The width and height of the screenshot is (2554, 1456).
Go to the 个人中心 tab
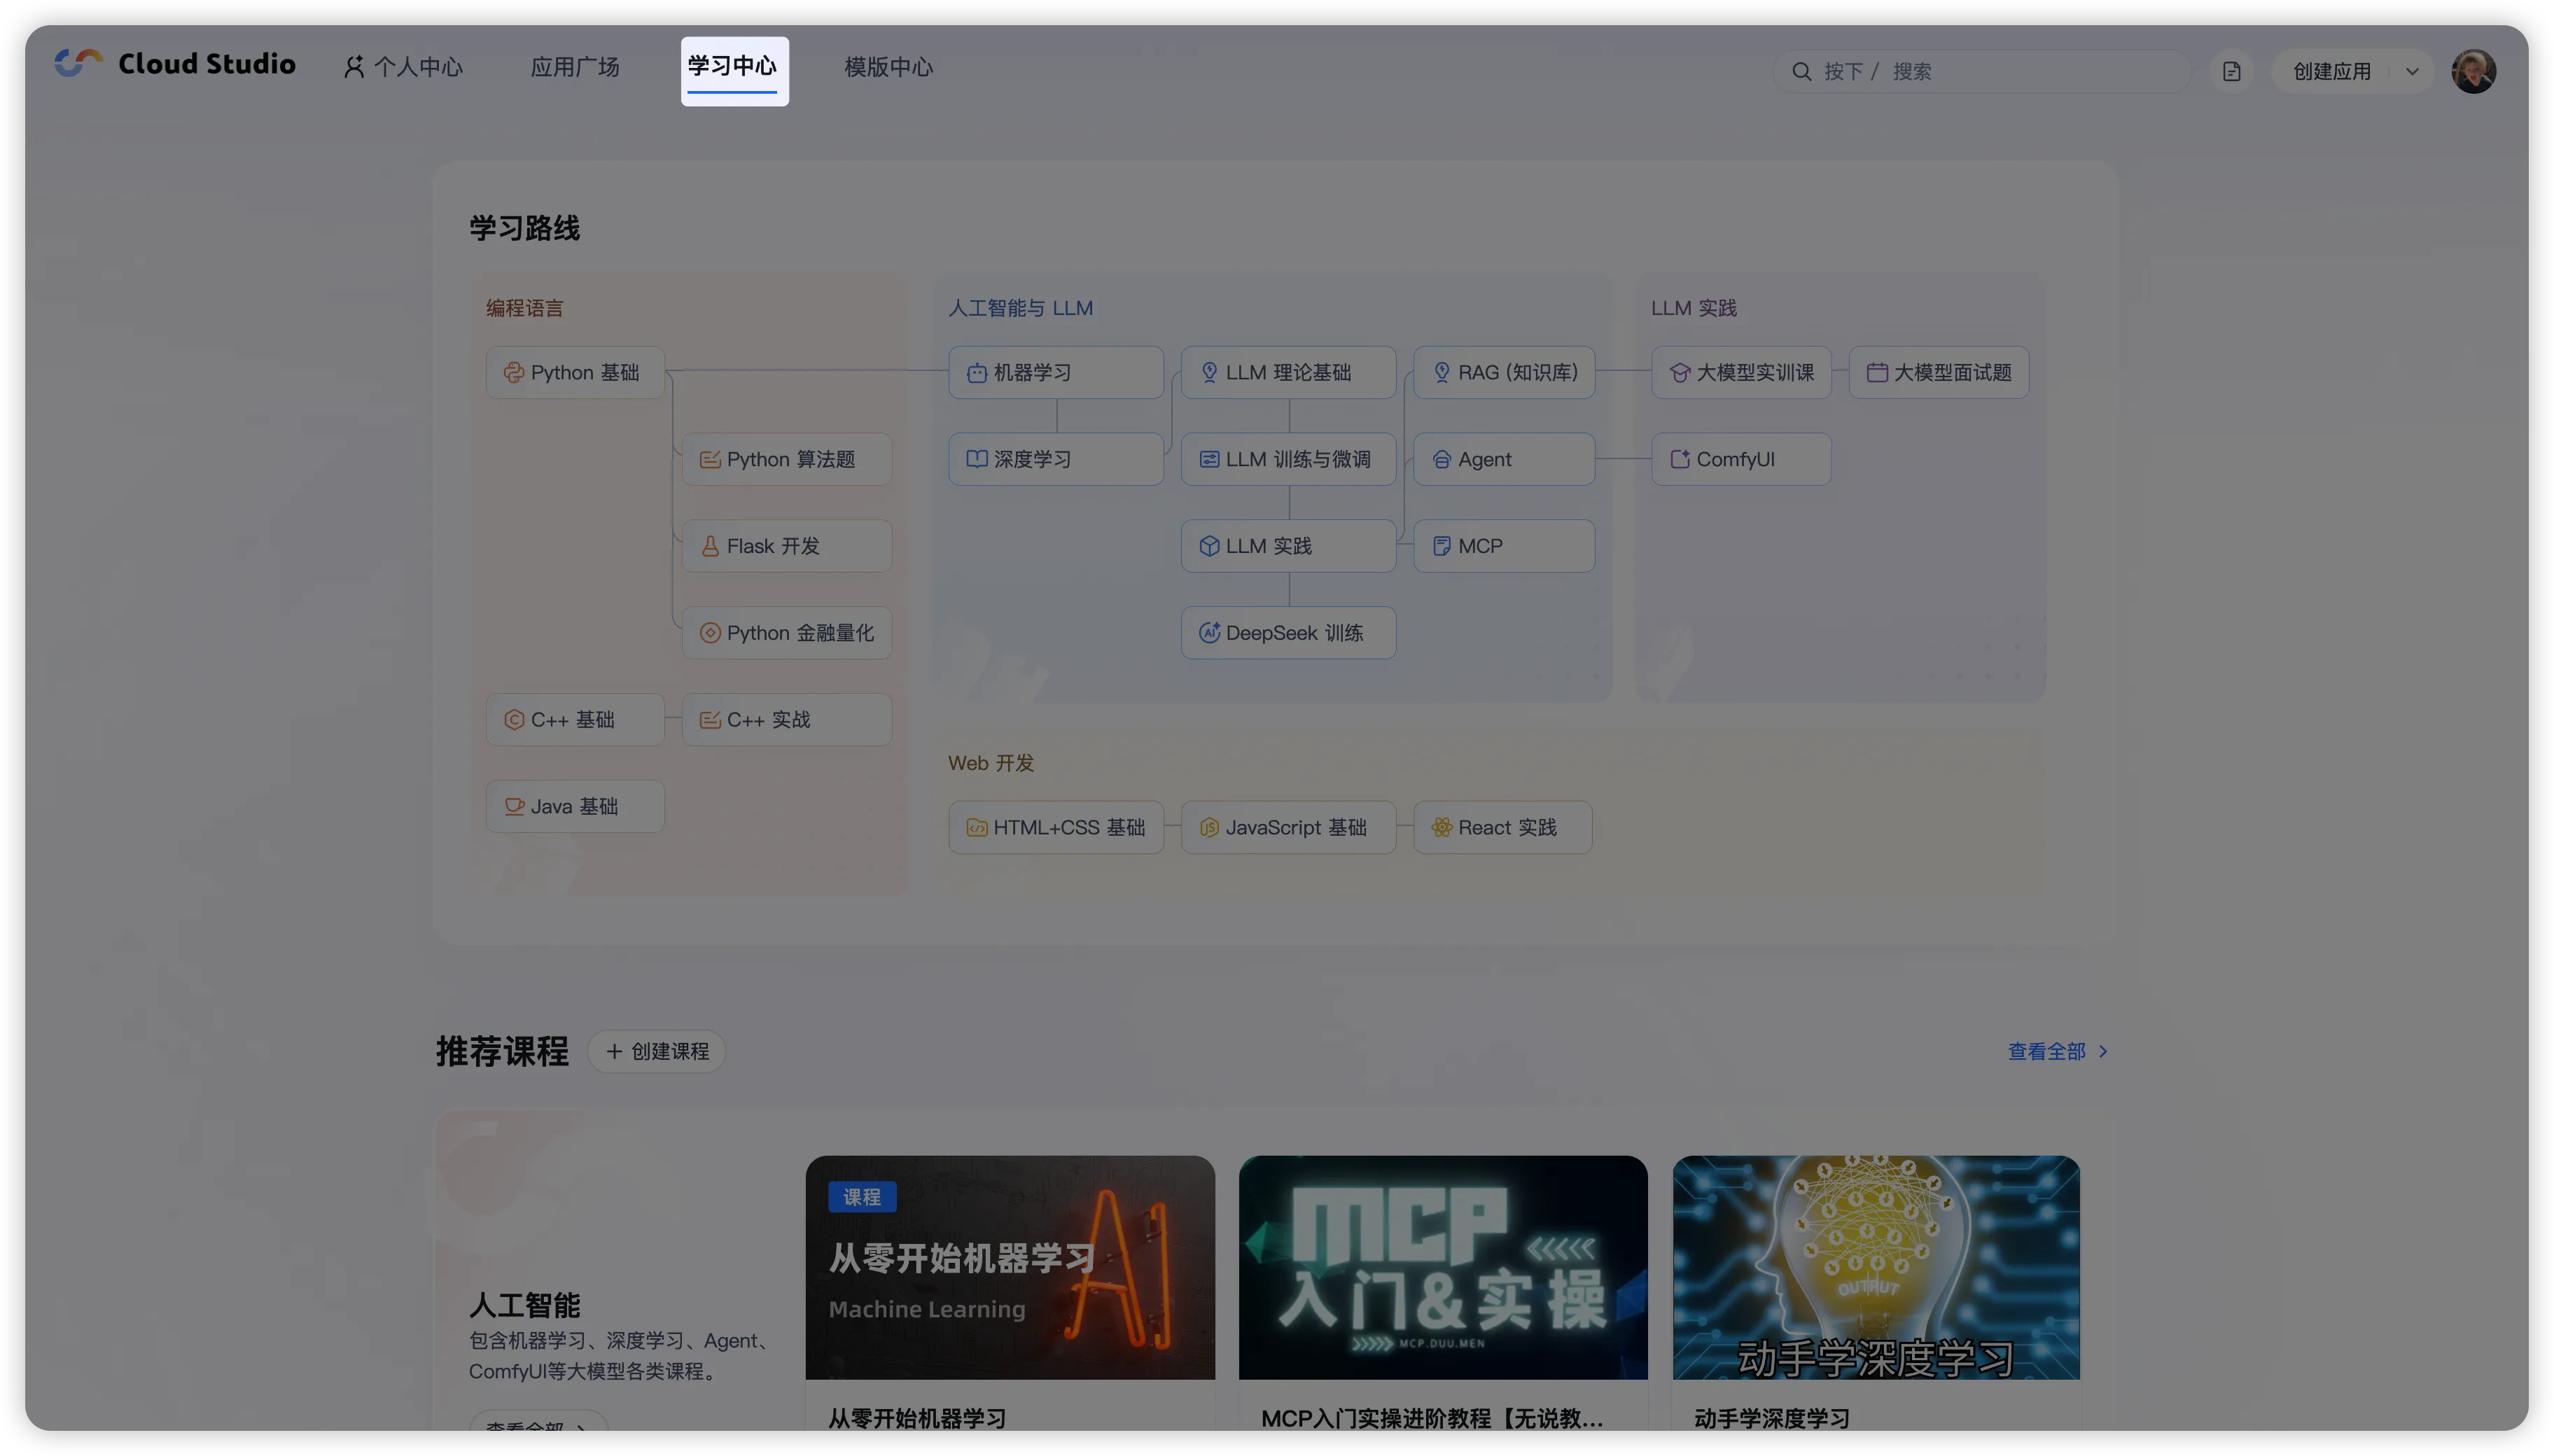pos(404,68)
